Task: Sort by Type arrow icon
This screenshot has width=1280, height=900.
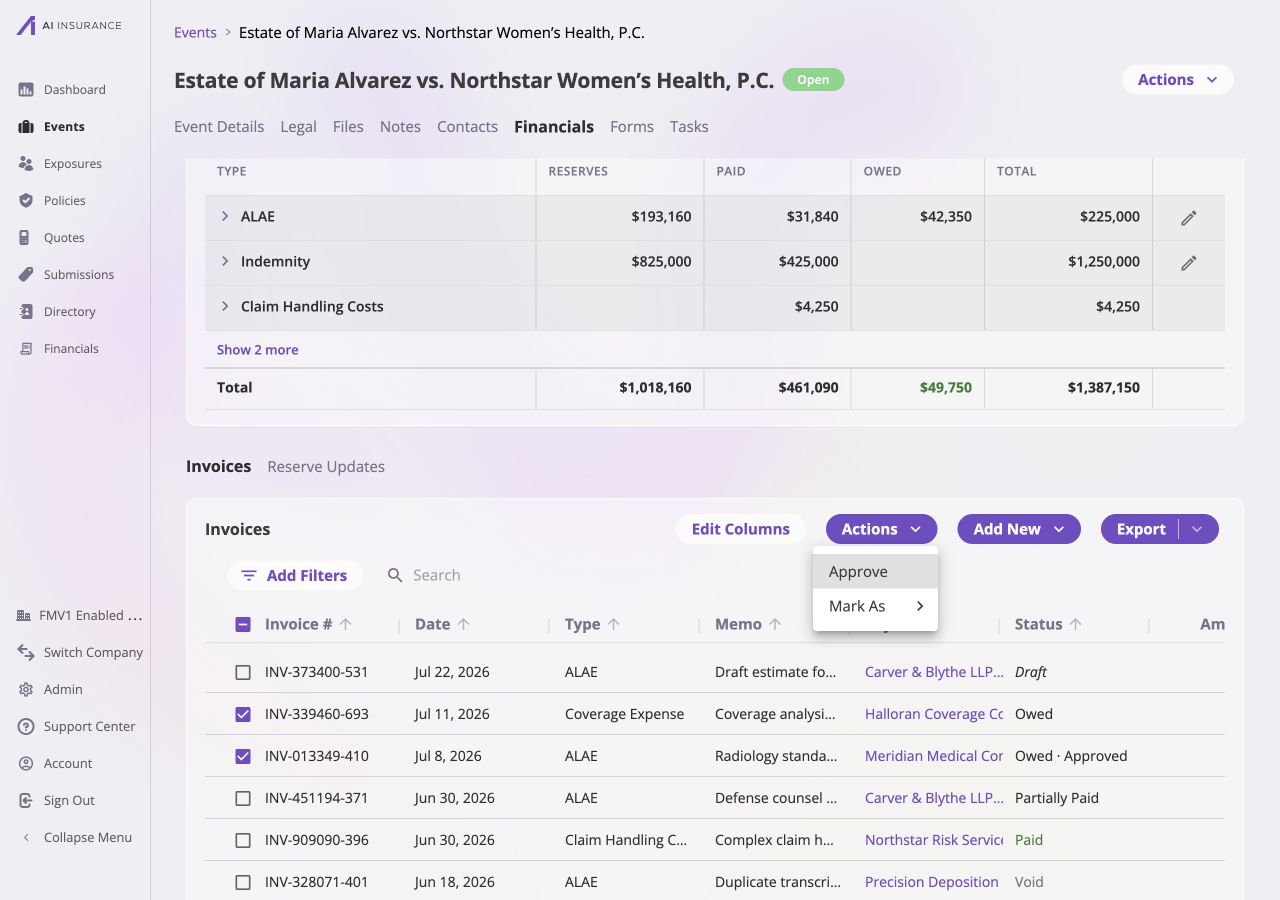Action: point(614,624)
